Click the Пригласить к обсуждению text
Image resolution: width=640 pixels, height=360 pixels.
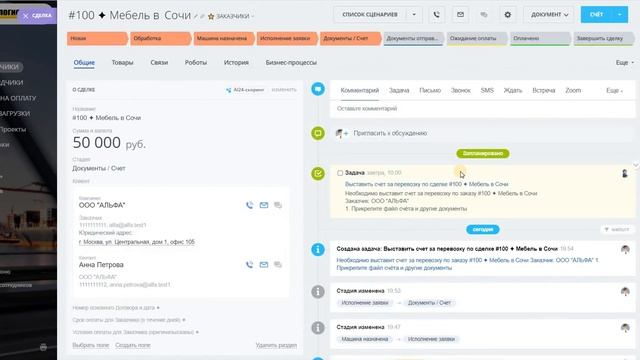[390, 133]
